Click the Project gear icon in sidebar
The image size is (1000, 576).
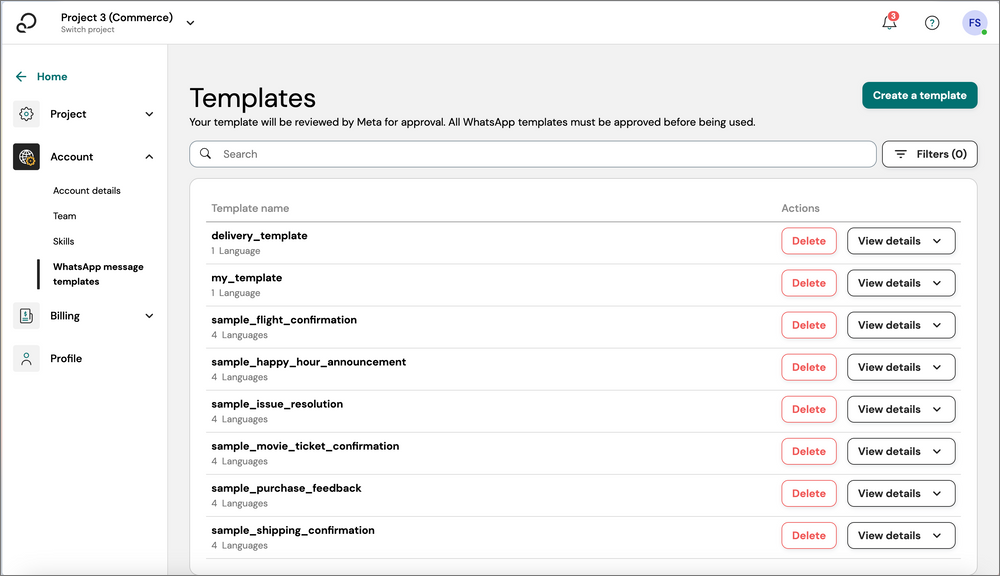(27, 114)
